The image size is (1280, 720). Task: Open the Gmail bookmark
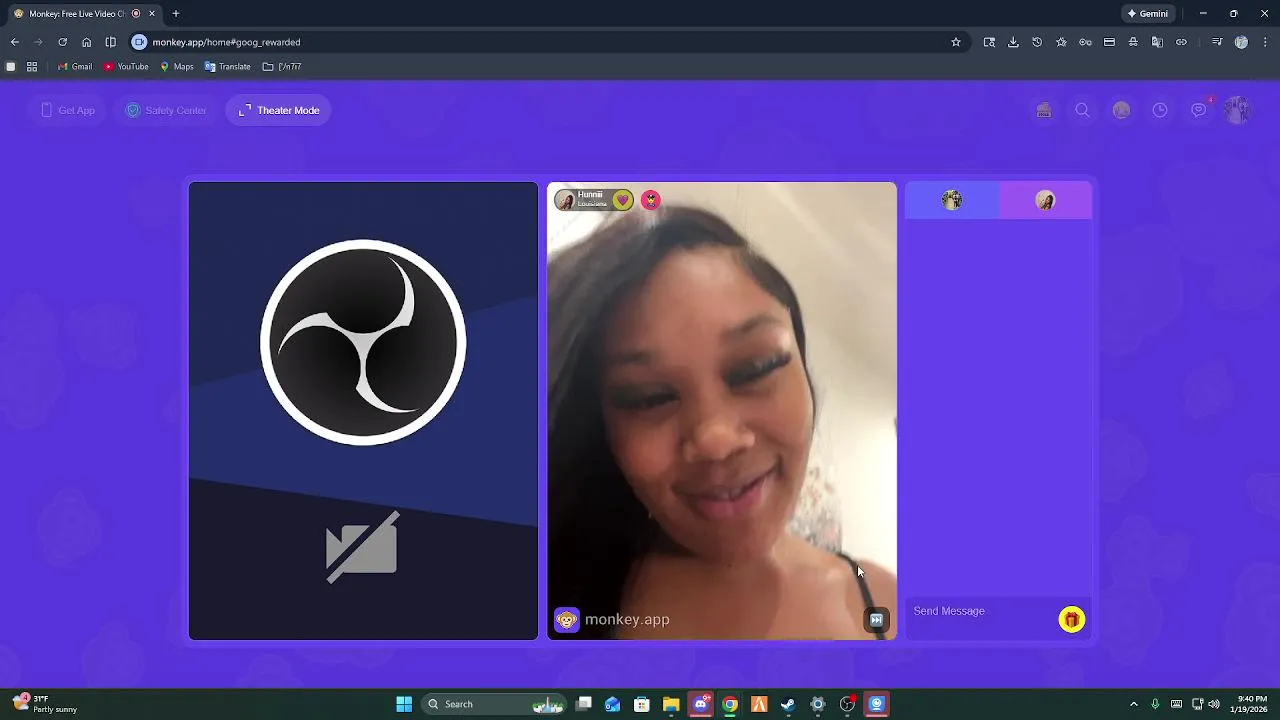(x=75, y=67)
